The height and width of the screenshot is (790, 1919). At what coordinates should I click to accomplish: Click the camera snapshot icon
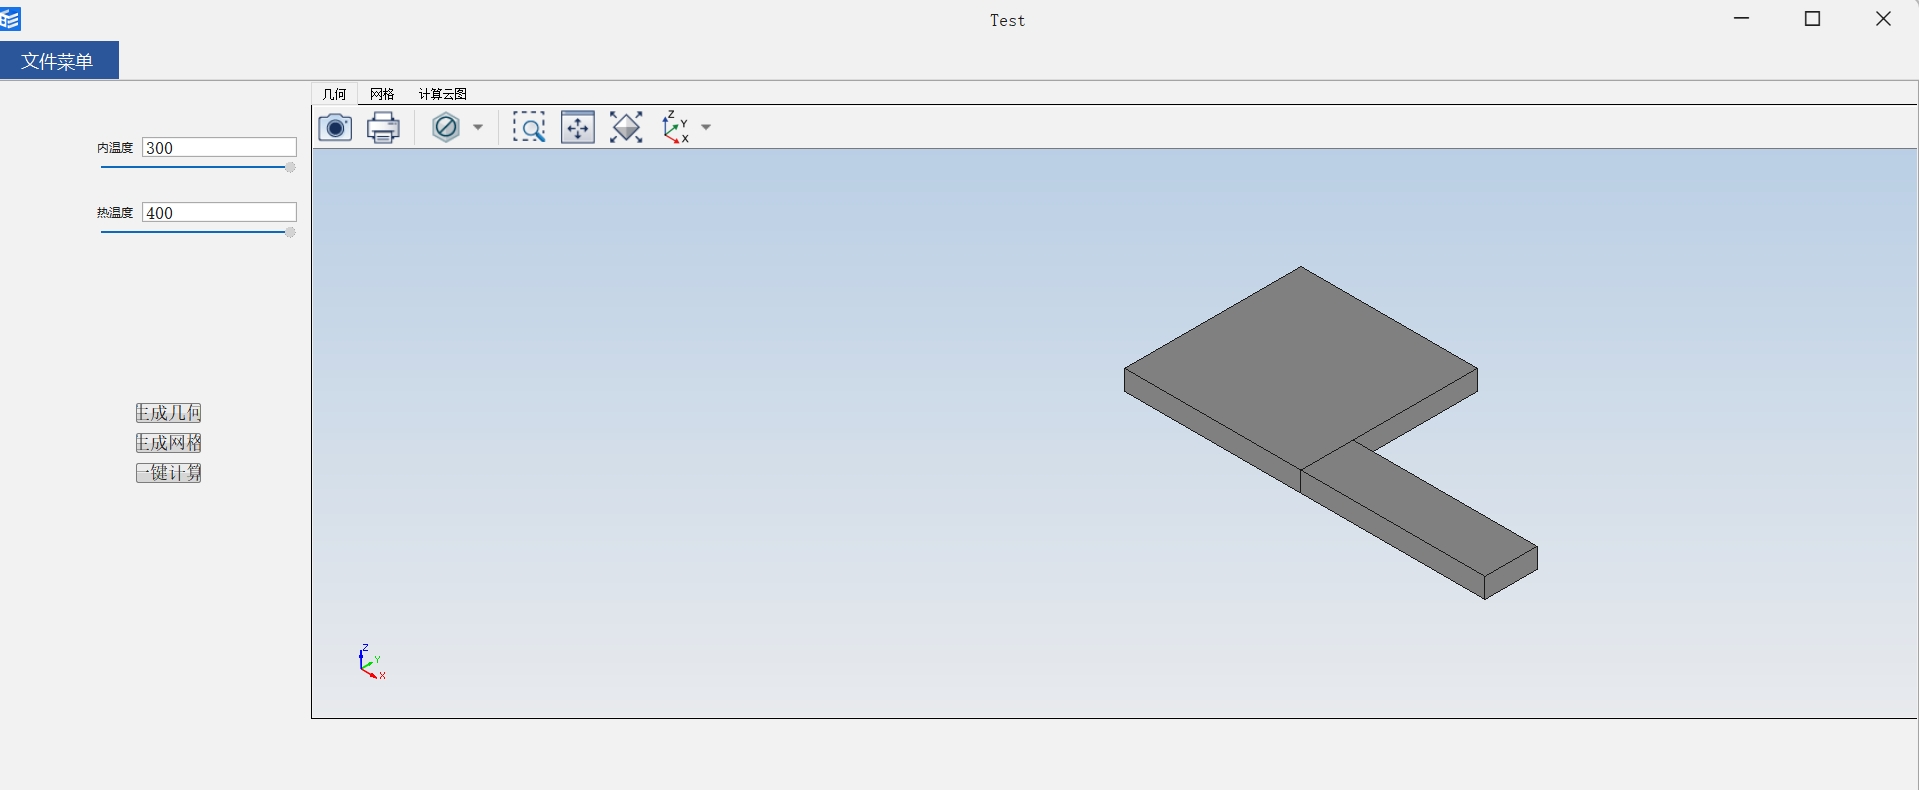(335, 127)
